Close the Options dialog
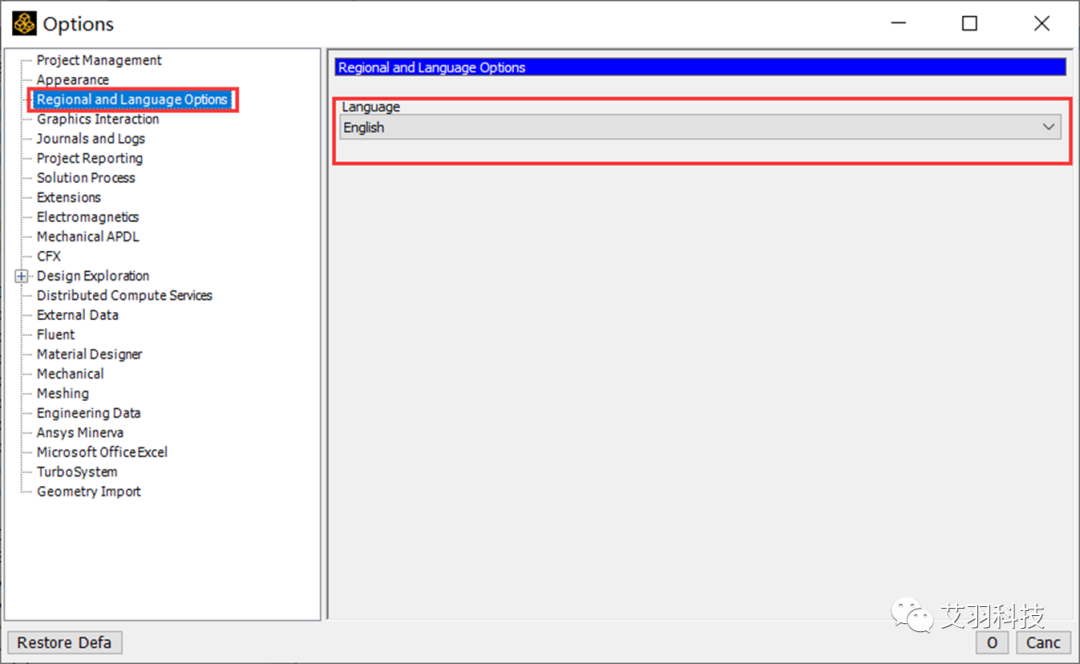 coord(1041,23)
